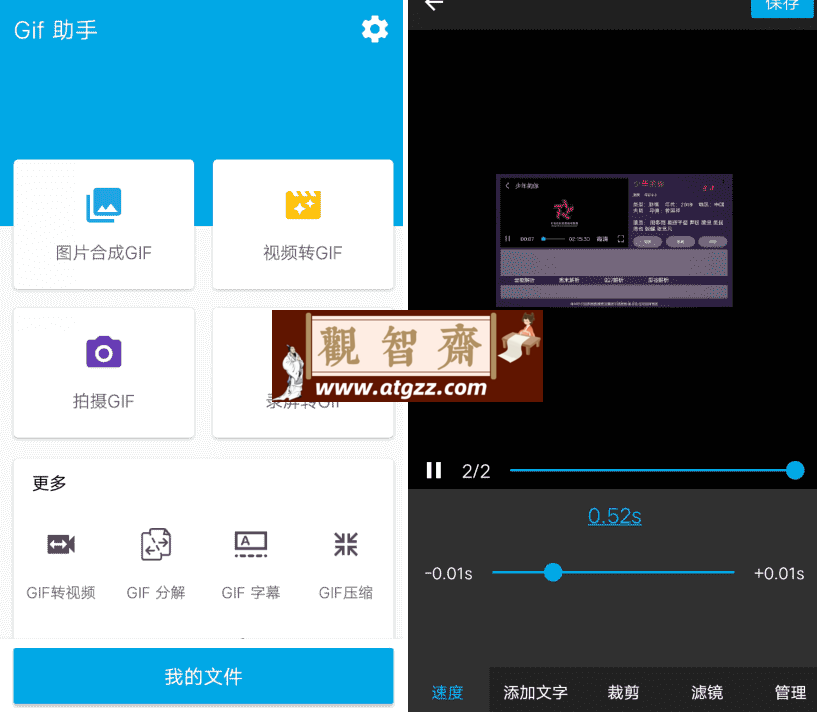
Task: Click the 更多 section heading
Action: pos(49,483)
